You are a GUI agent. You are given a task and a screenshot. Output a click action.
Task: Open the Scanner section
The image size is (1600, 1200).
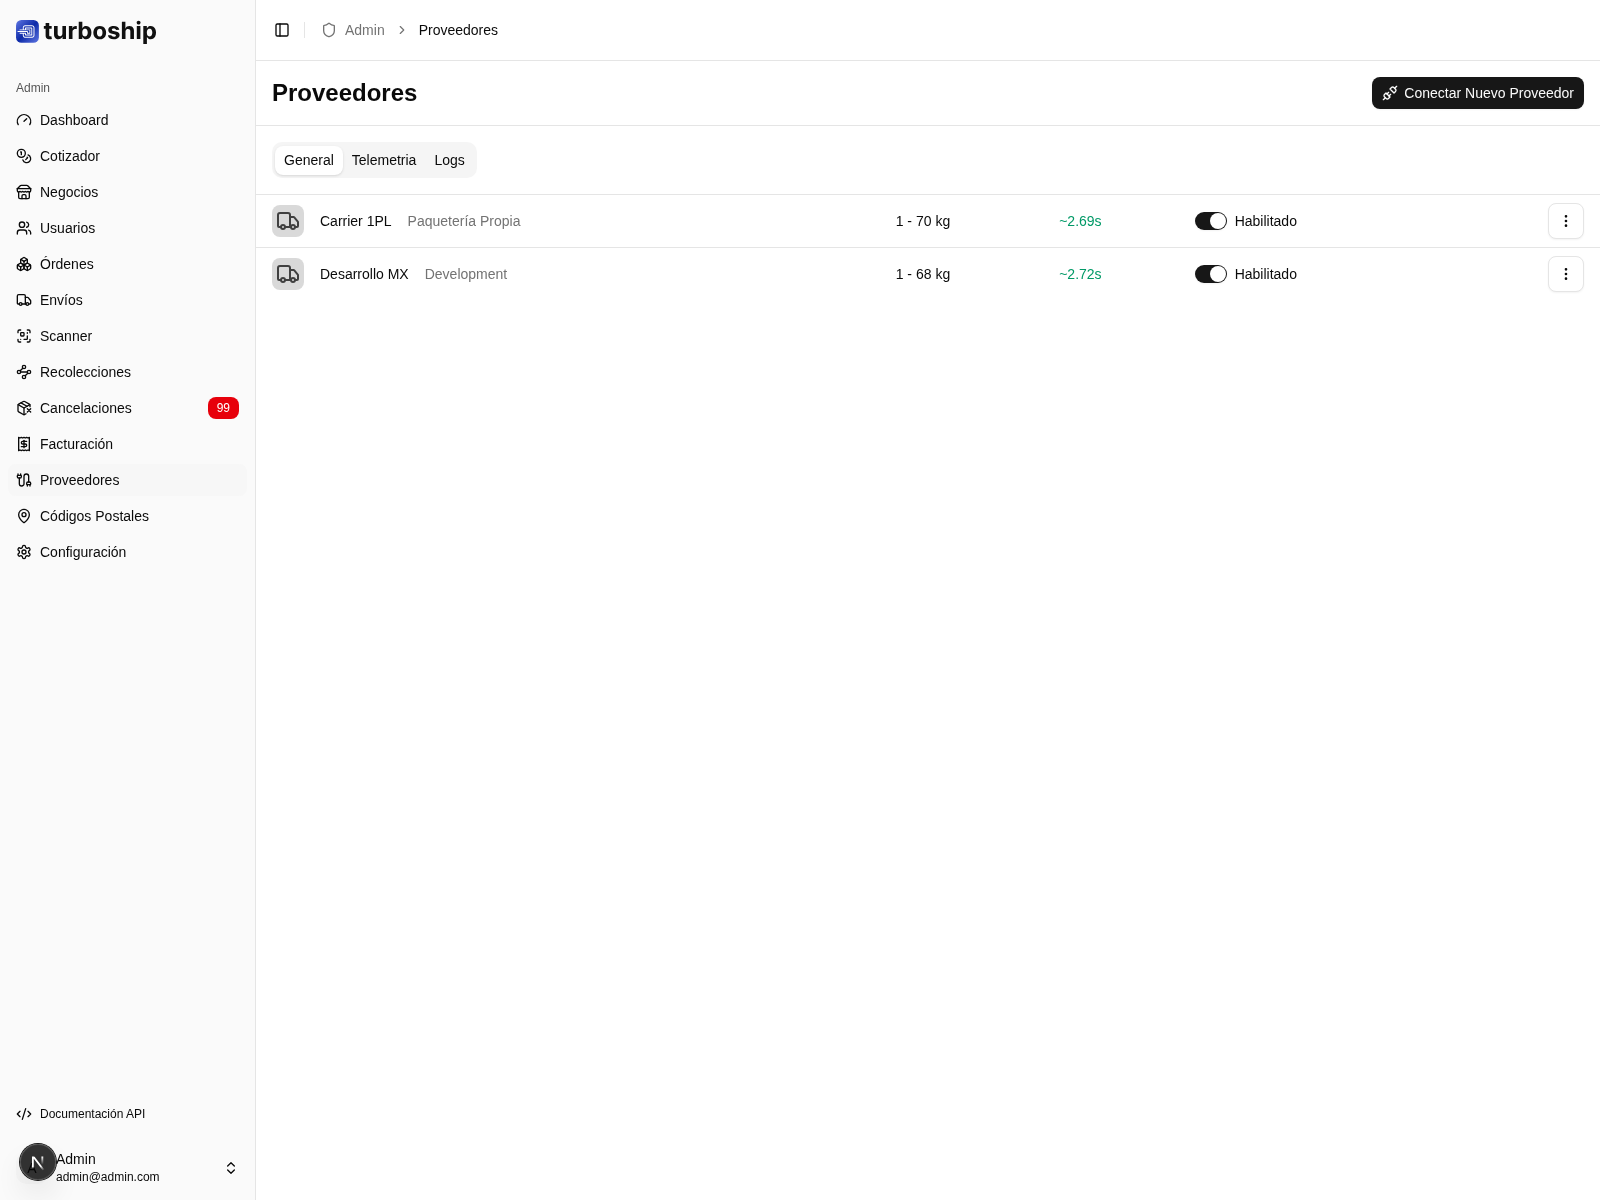click(65, 336)
